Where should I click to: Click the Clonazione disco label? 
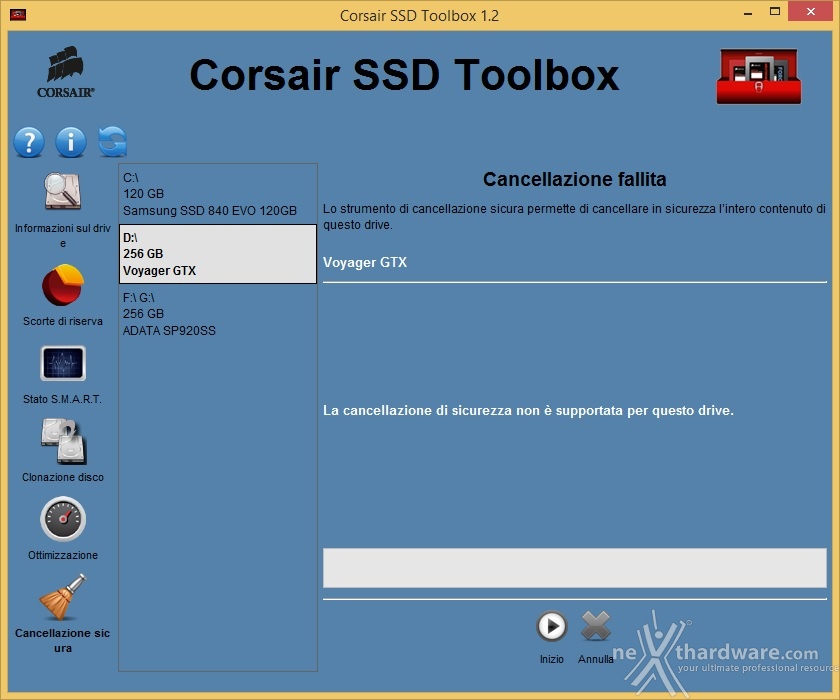click(63, 477)
